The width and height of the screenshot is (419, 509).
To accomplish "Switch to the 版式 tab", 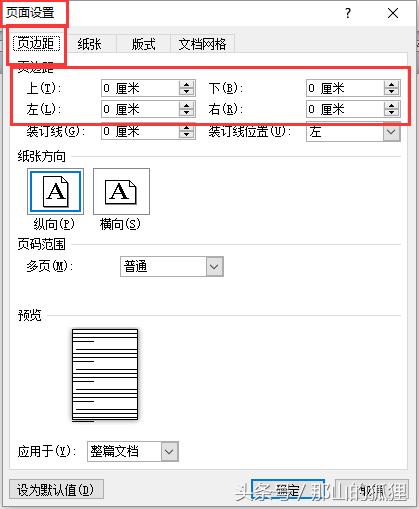I will click(x=143, y=44).
